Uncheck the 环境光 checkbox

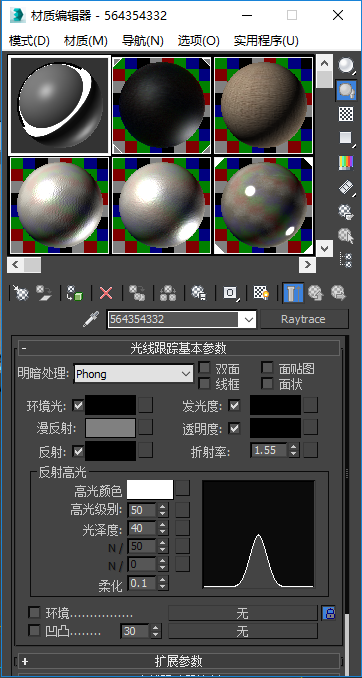coord(78,406)
